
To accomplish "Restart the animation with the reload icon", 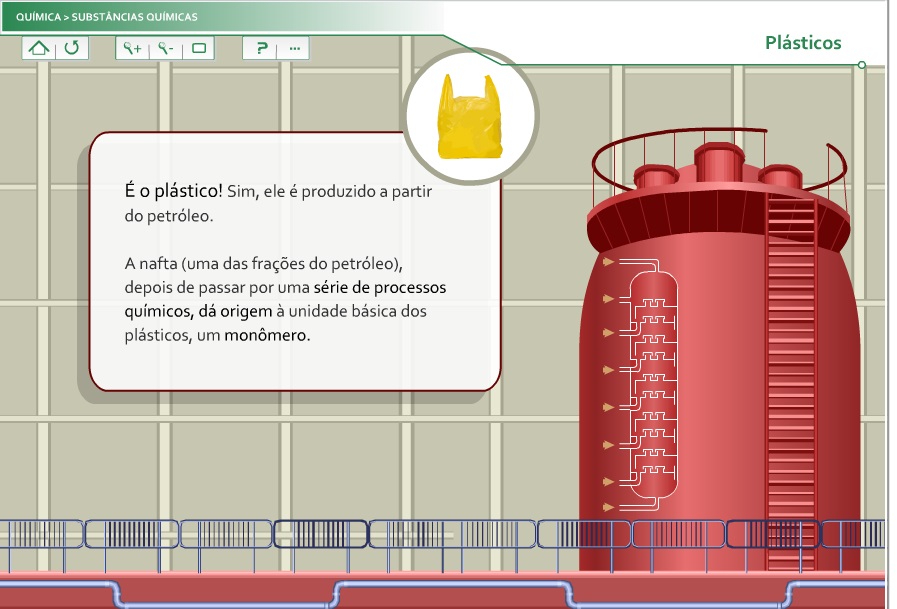I will pos(71,48).
